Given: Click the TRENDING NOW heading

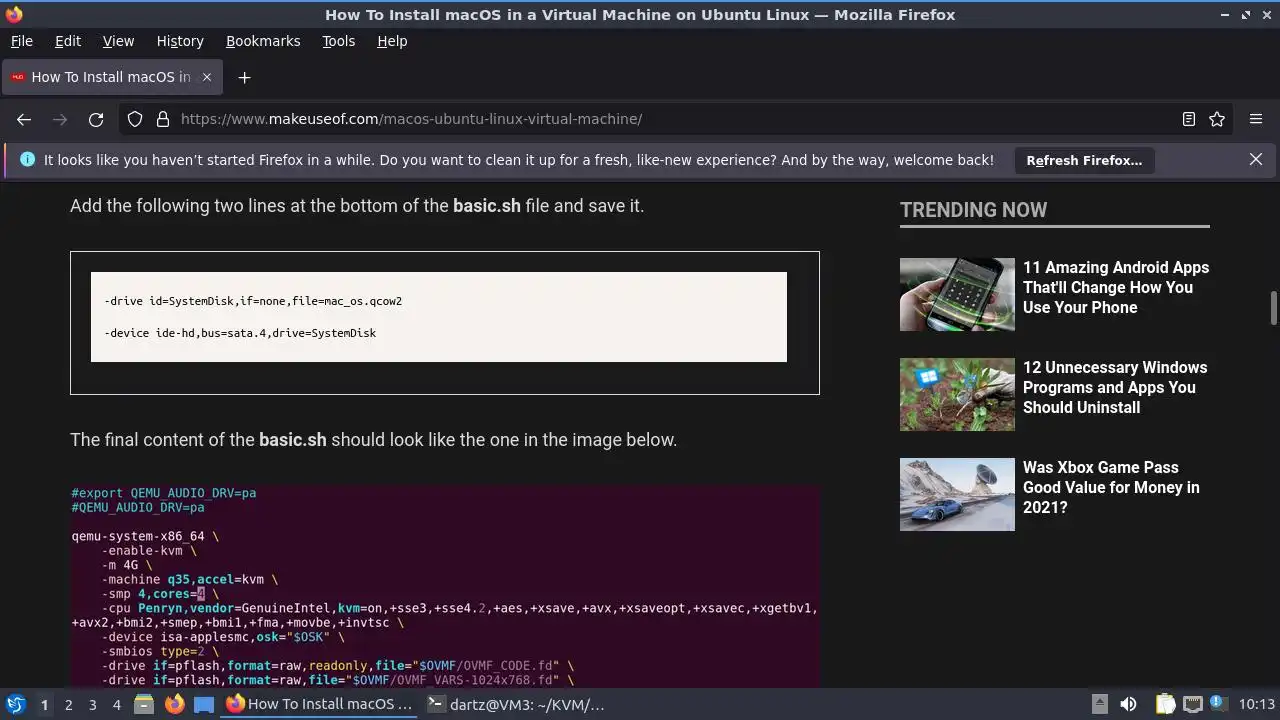Looking at the screenshot, I should coord(973,210).
